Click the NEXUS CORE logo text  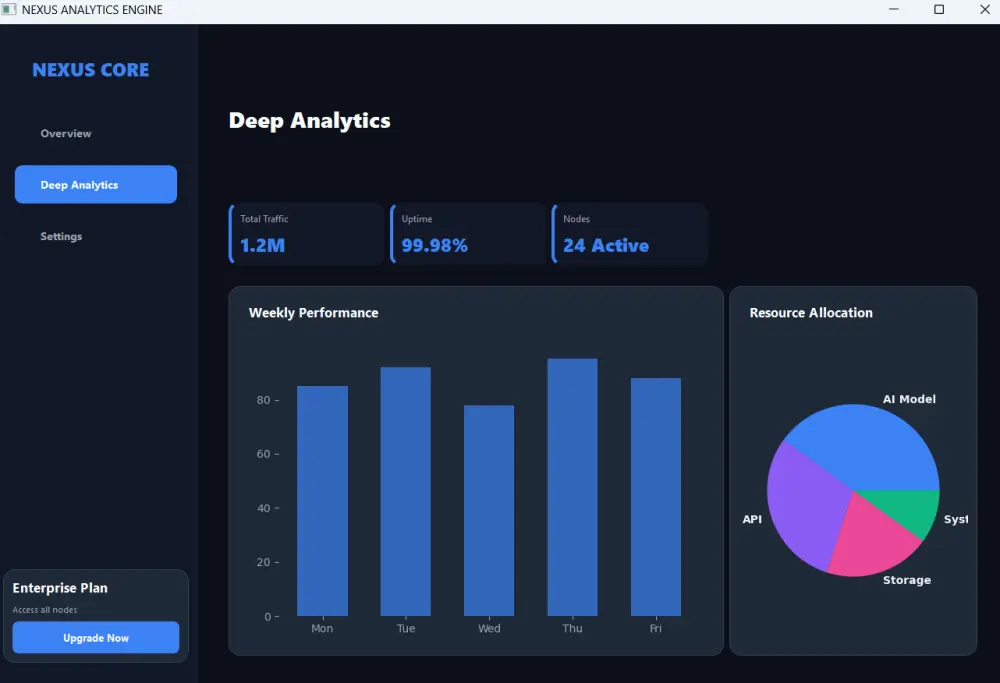91,70
